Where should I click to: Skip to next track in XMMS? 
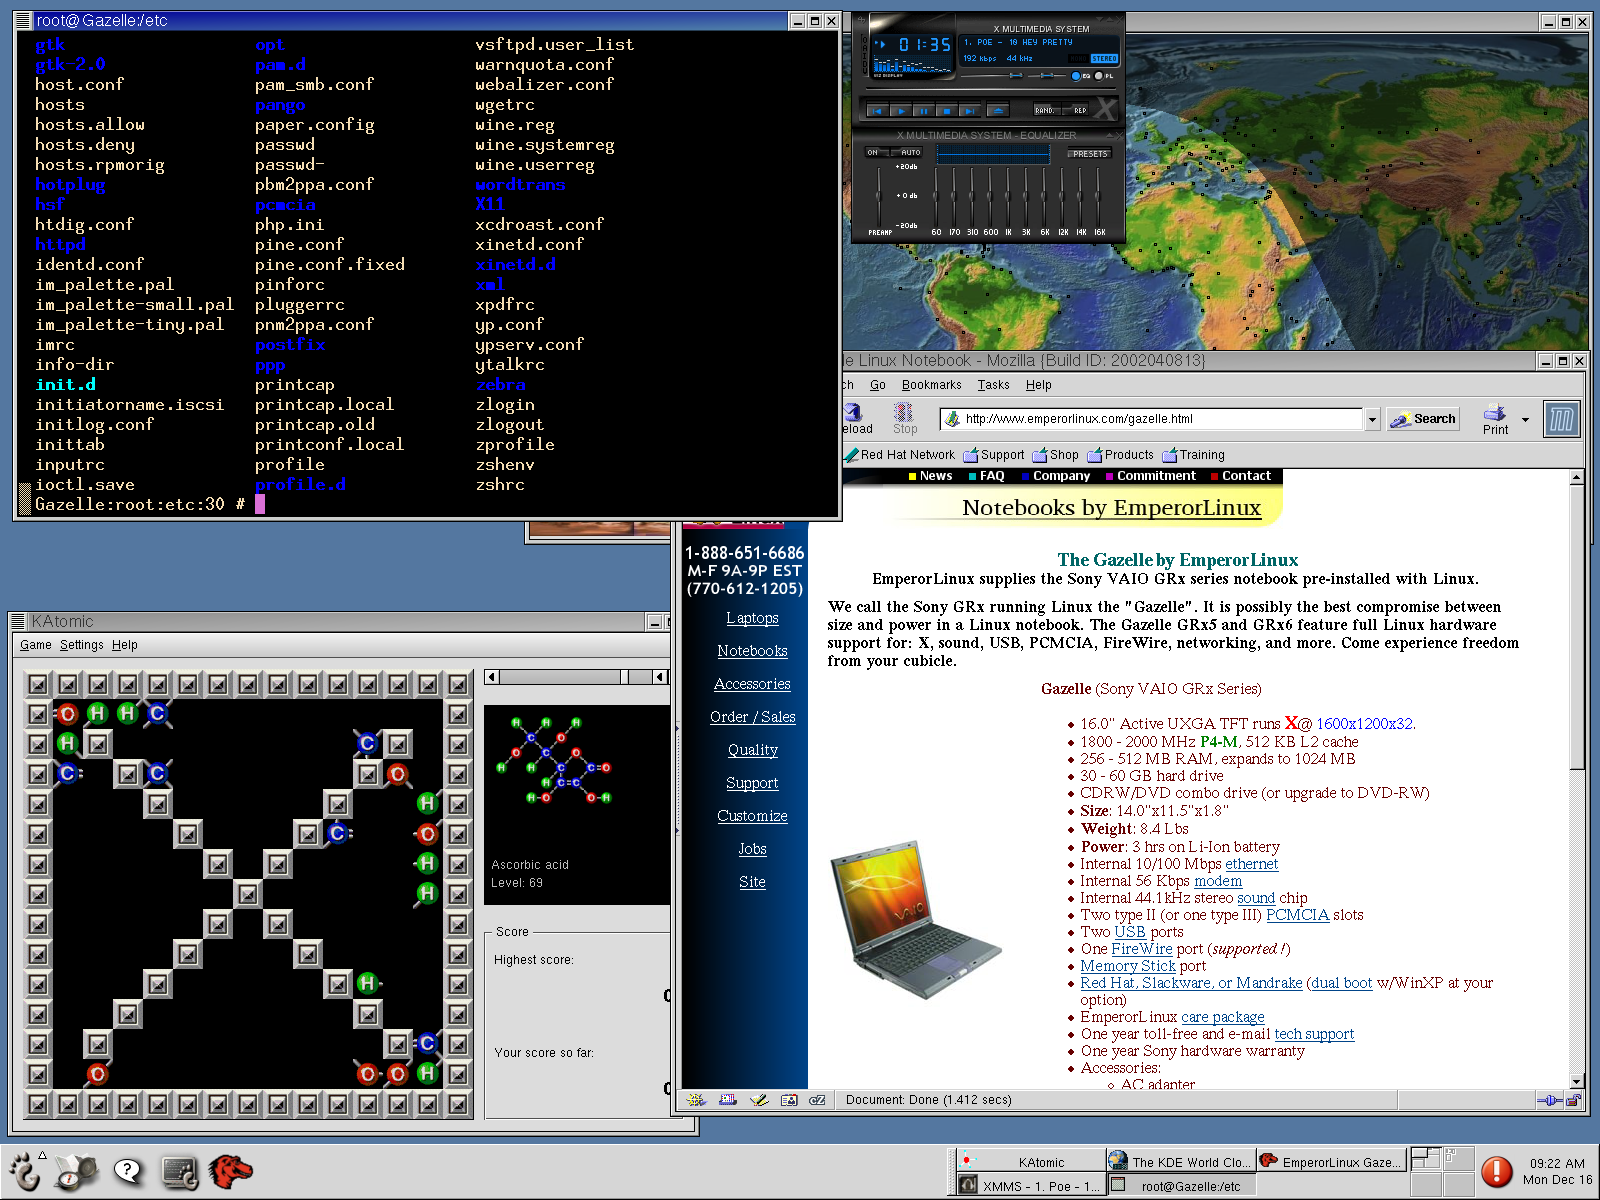coord(970,111)
